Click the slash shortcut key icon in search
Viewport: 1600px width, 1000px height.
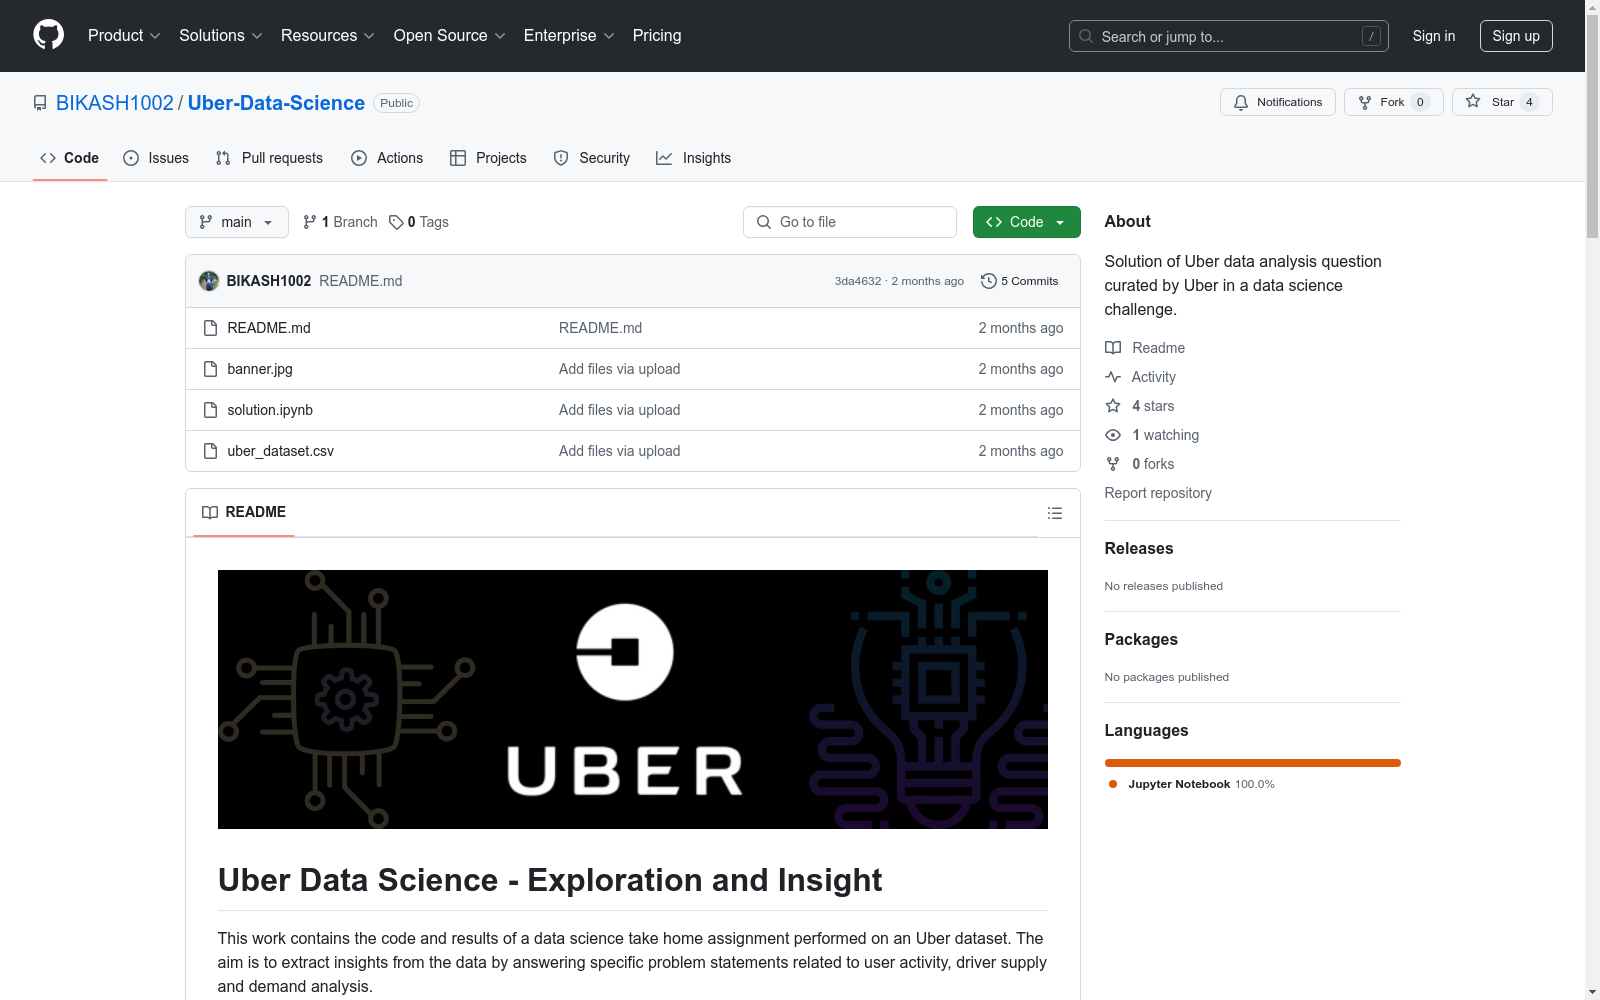click(1371, 36)
